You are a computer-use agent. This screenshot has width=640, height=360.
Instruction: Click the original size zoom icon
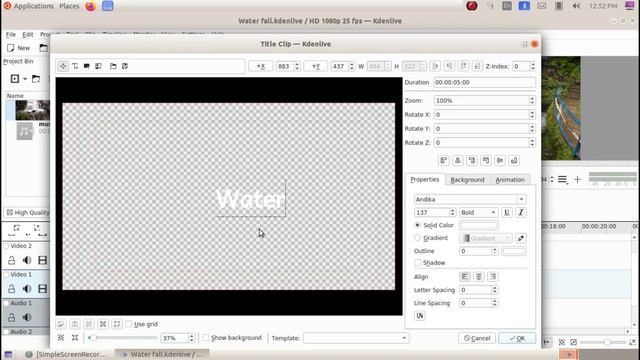click(75, 338)
